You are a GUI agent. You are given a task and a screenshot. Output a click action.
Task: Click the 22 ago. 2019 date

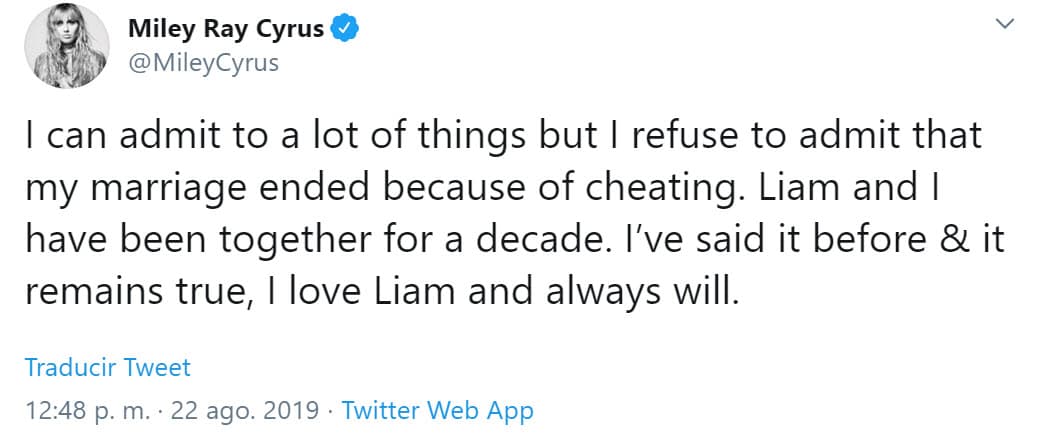click(x=246, y=410)
